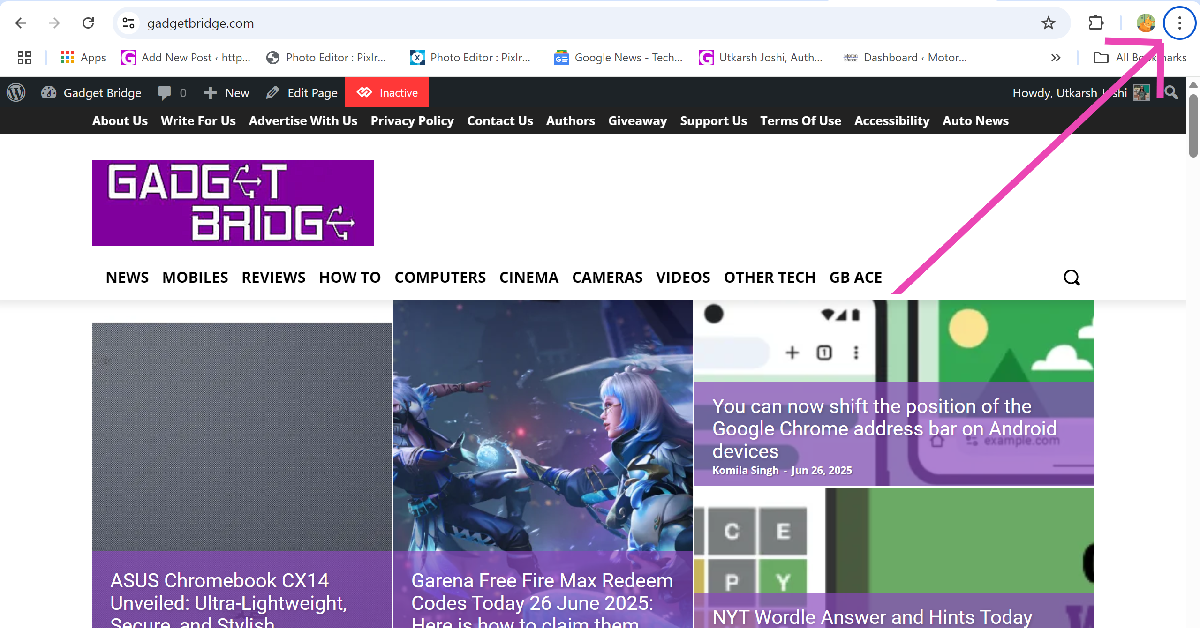Open the NYT Wordle Answer and Hints article

(x=872, y=617)
